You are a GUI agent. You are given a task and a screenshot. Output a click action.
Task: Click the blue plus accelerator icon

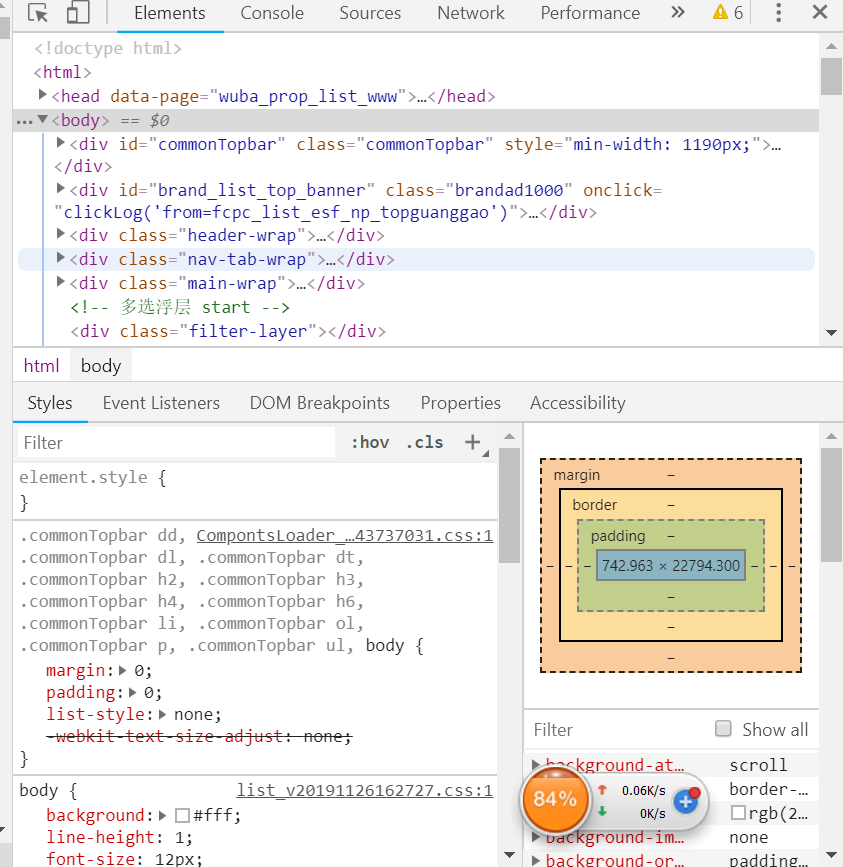coord(686,800)
